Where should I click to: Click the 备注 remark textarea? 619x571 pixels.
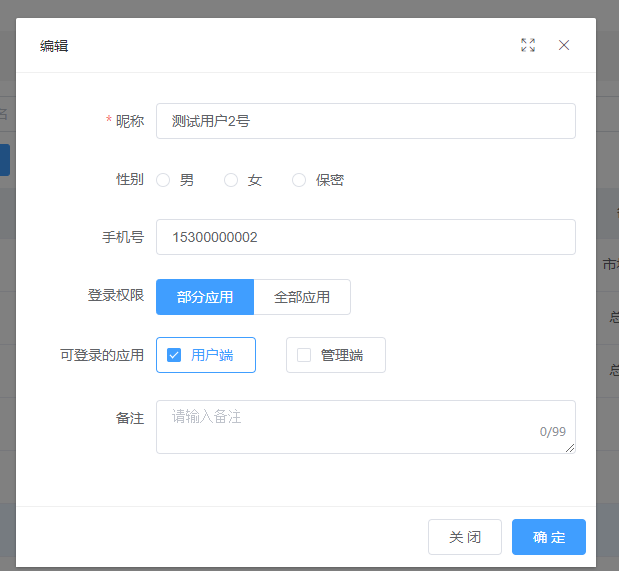point(366,427)
